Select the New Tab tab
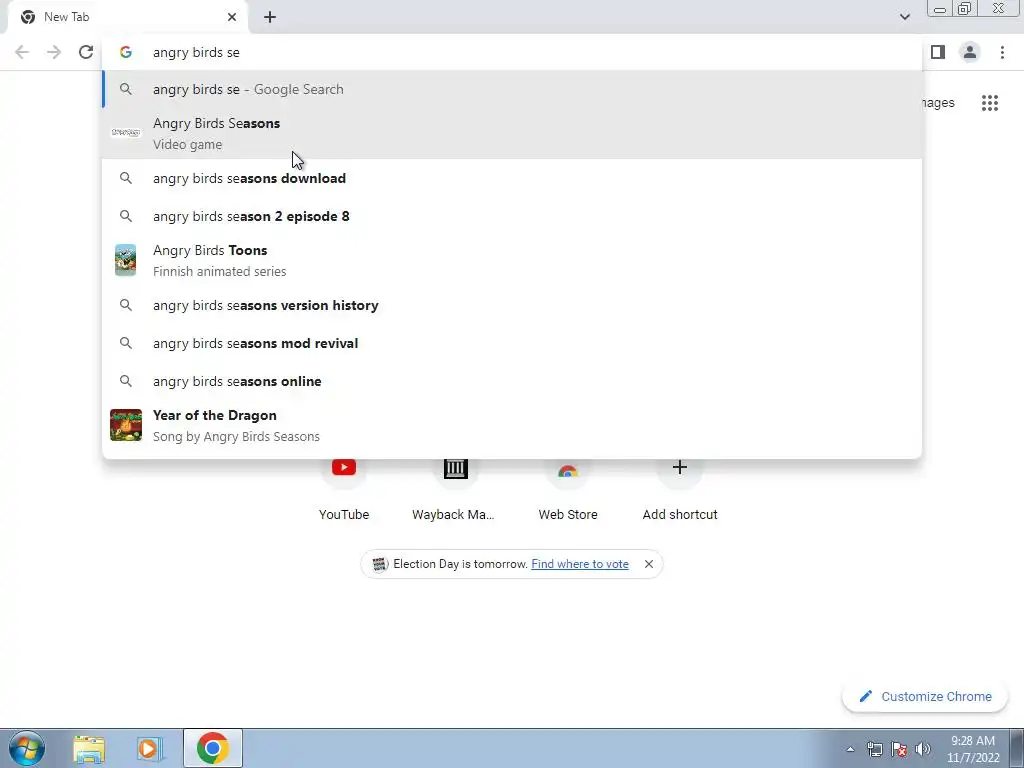The image size is (1024, 768). click(127, 18)
